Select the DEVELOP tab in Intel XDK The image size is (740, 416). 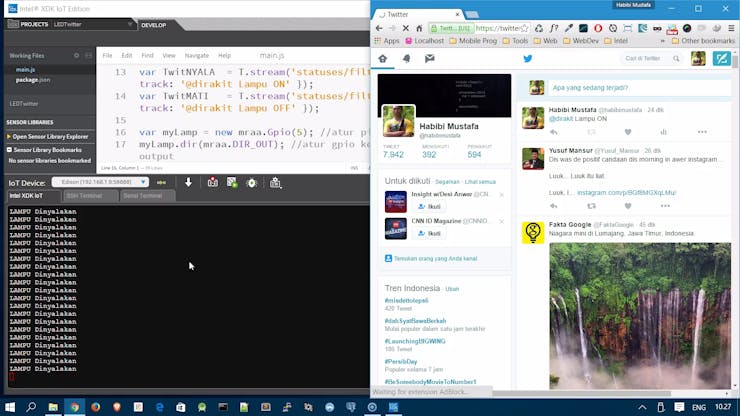coord(153,25)
